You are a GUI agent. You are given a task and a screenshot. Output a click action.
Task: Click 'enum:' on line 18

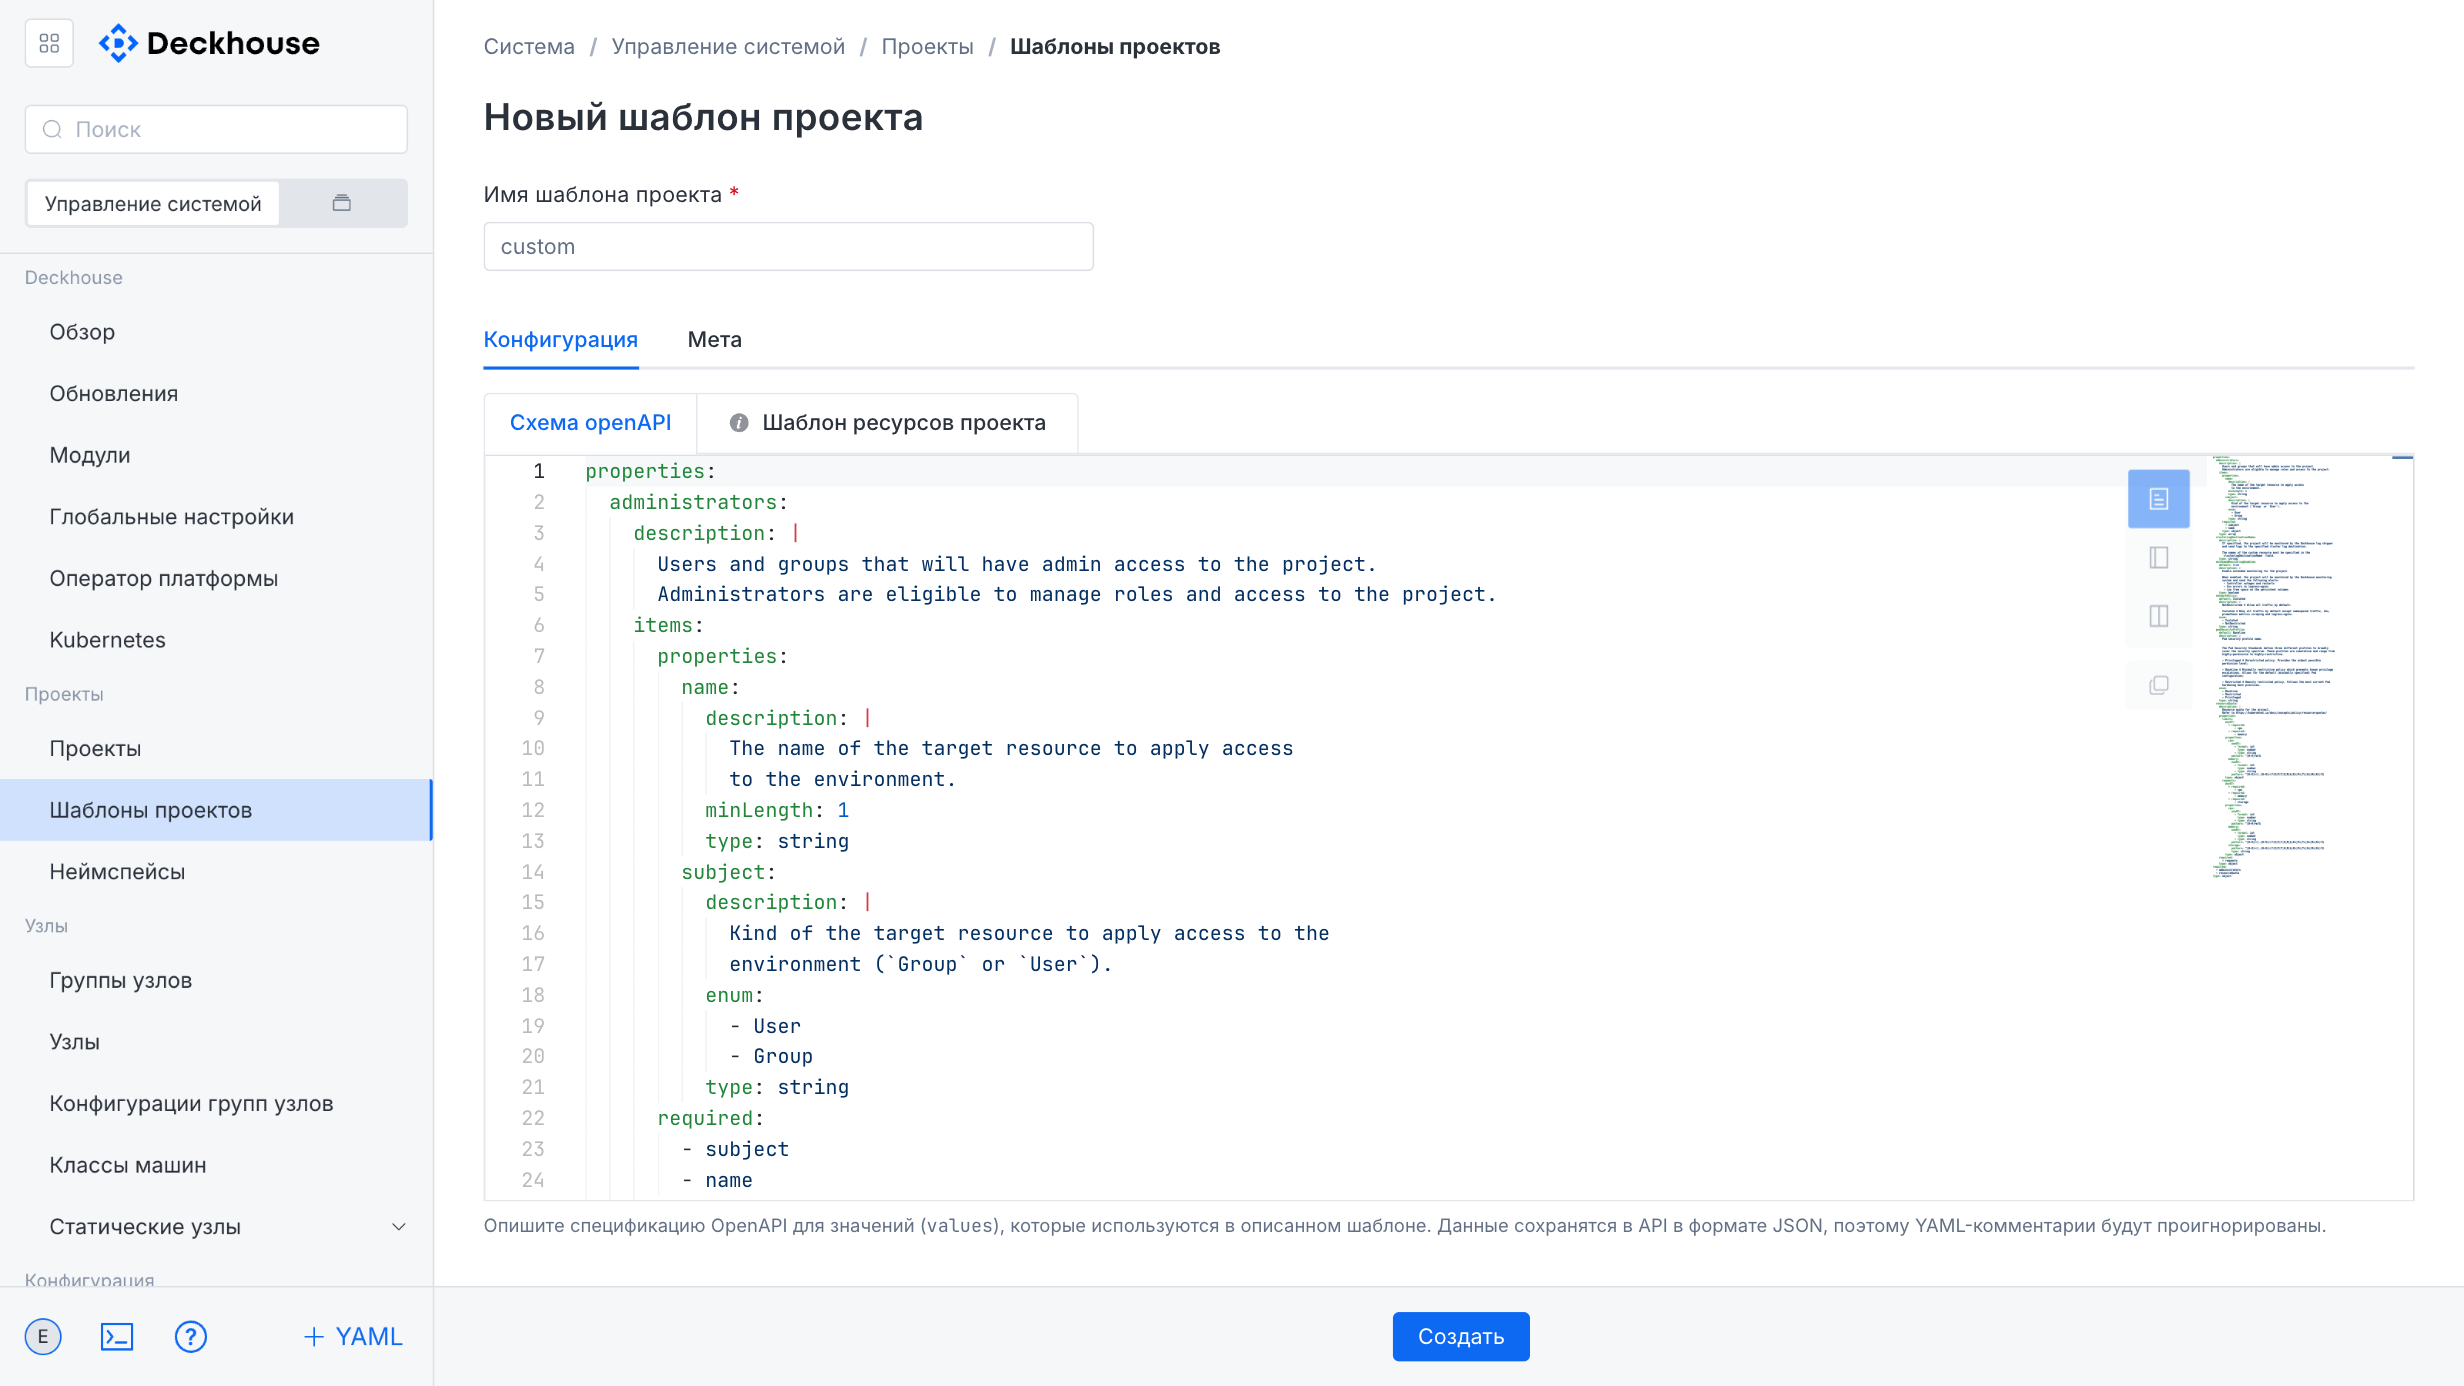[x=734, y=995]
